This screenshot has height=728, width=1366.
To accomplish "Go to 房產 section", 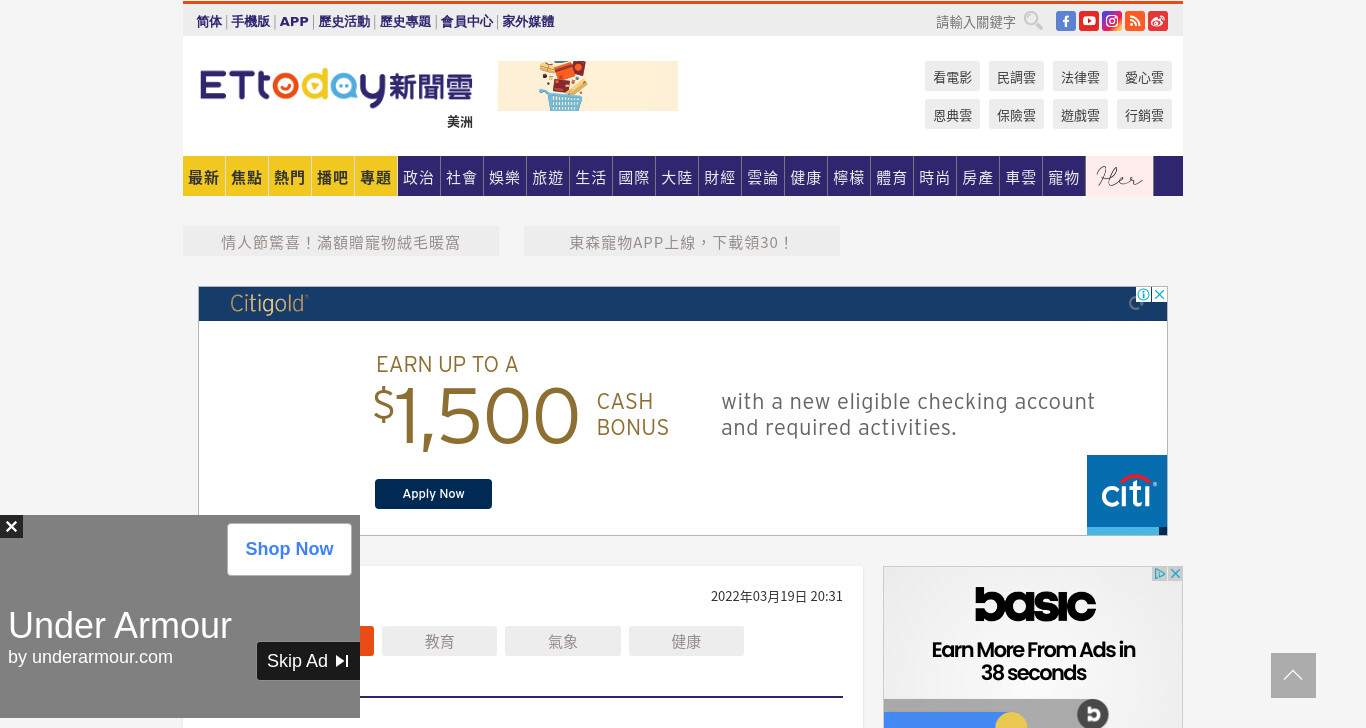I will coord(978,176).
